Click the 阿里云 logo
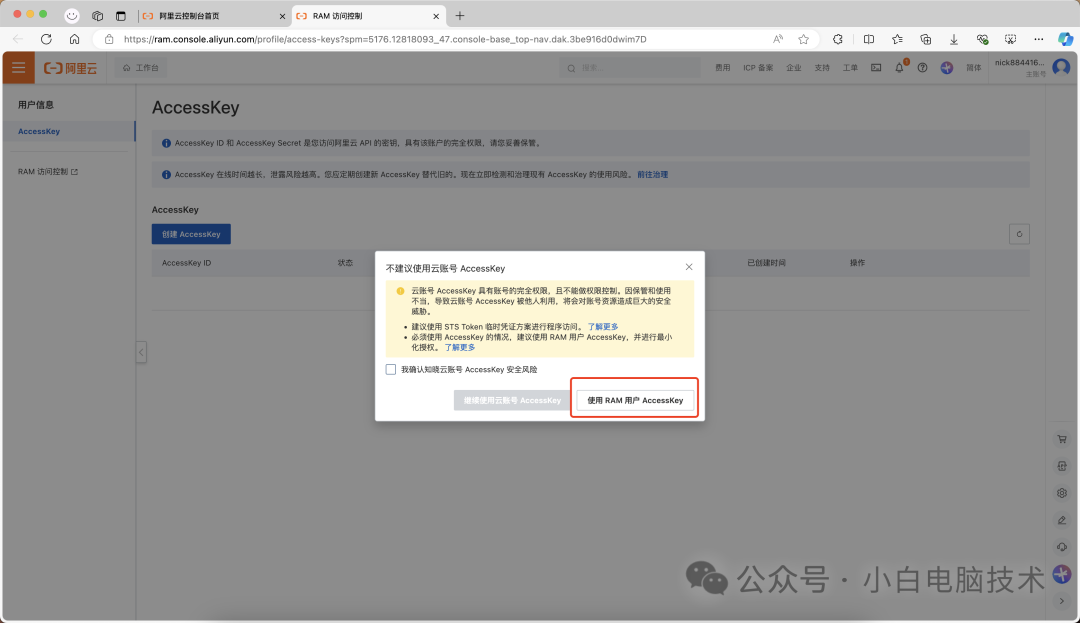 [70, 67]
